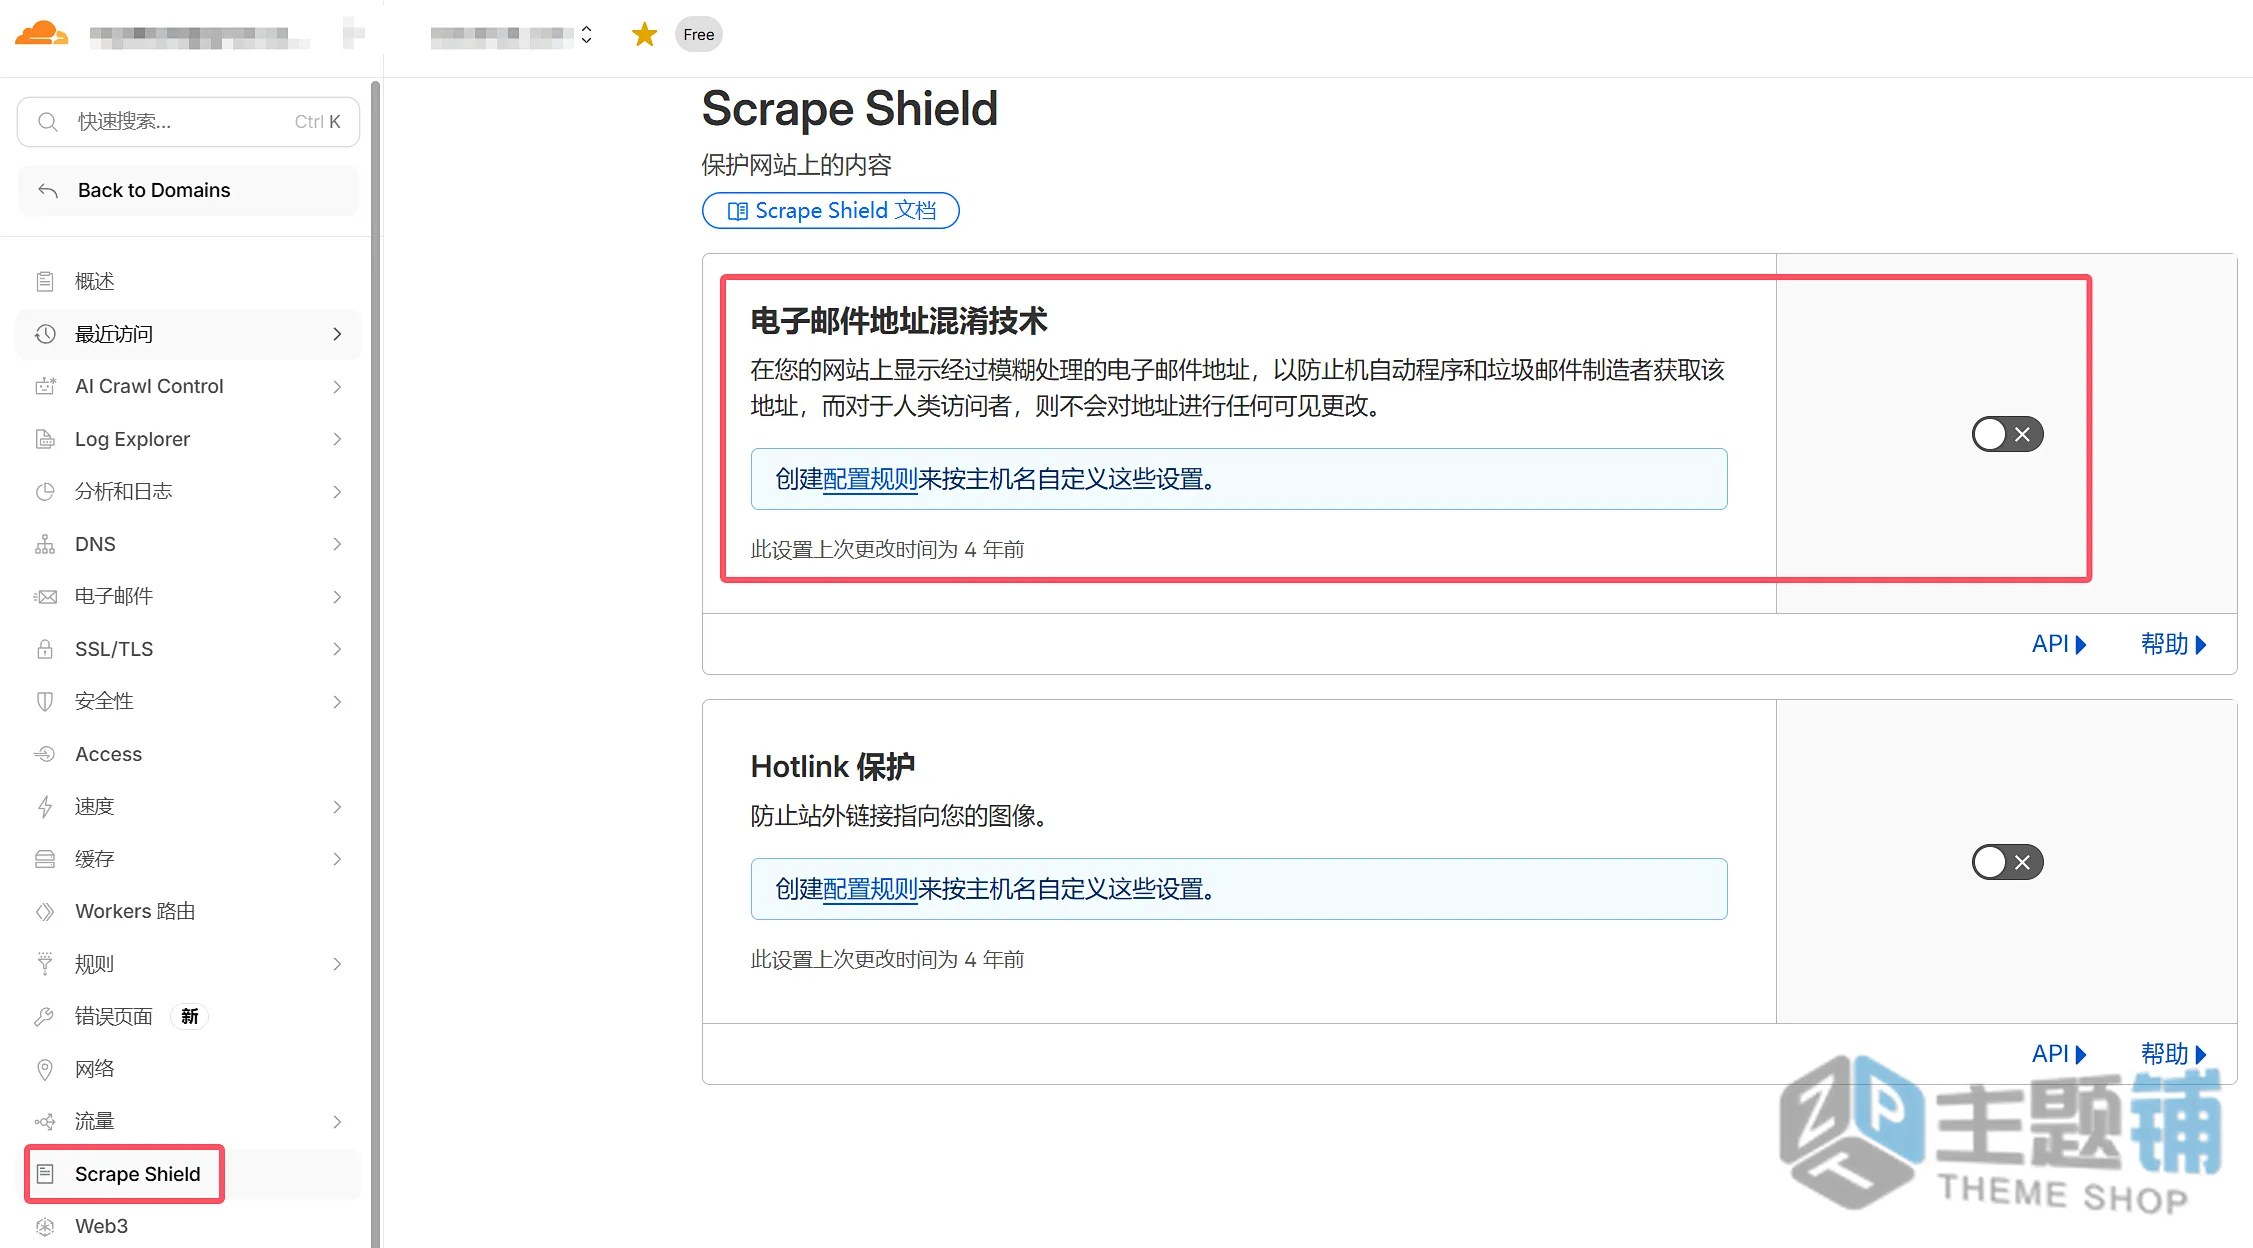Click the 最近访问 clock icon
This screenshot has height=1248, width=2253.
(45, 334)
